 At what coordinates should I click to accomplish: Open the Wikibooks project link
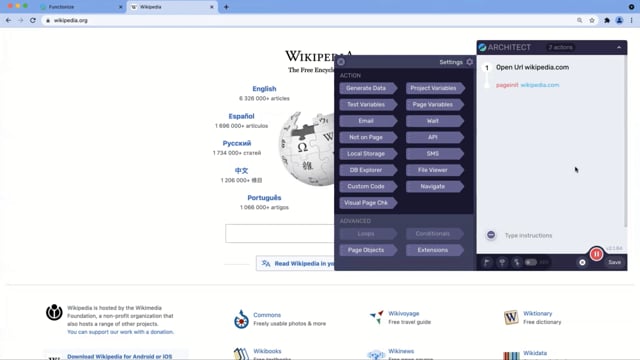(x=267, y=351)
